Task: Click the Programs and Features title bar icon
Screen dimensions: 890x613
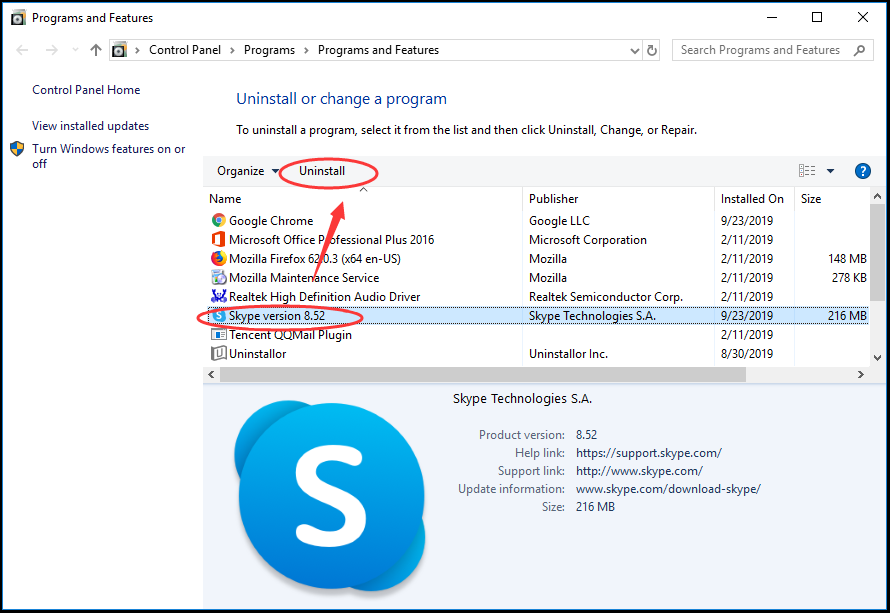Action: click(18, 18)
